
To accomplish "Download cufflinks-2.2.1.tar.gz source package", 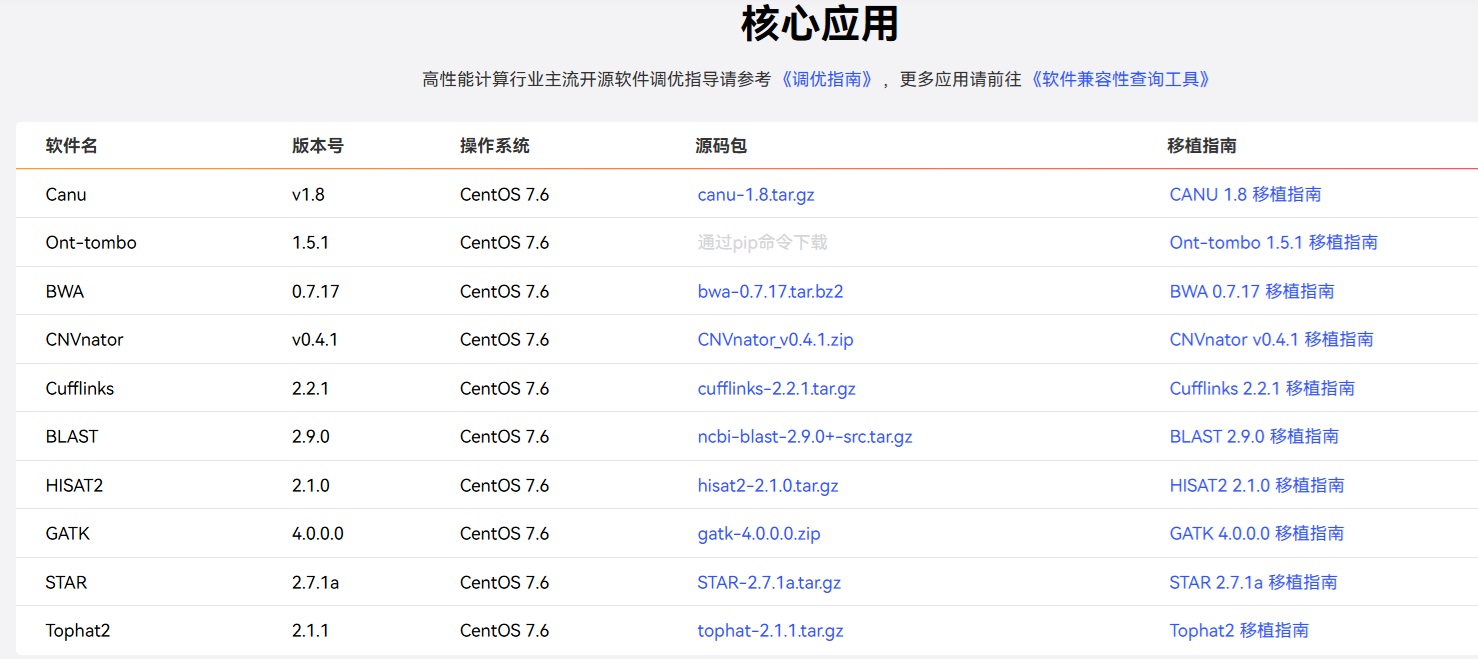I will (776, 388).
